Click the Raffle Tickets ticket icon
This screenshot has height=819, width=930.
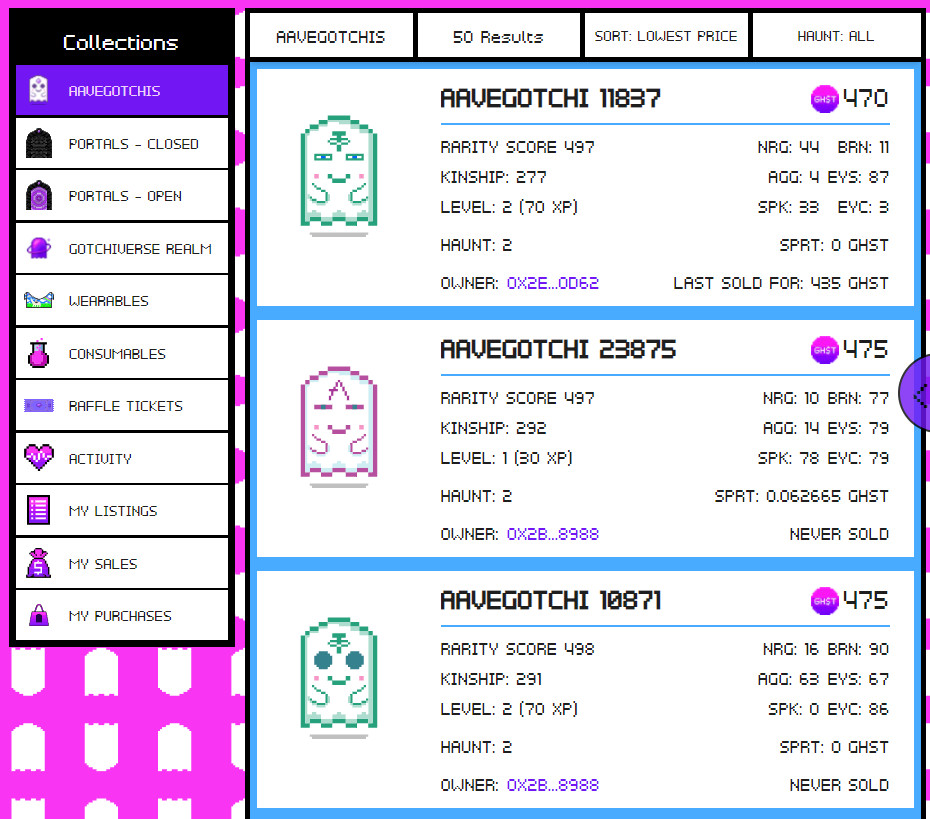tap(39, 406)
